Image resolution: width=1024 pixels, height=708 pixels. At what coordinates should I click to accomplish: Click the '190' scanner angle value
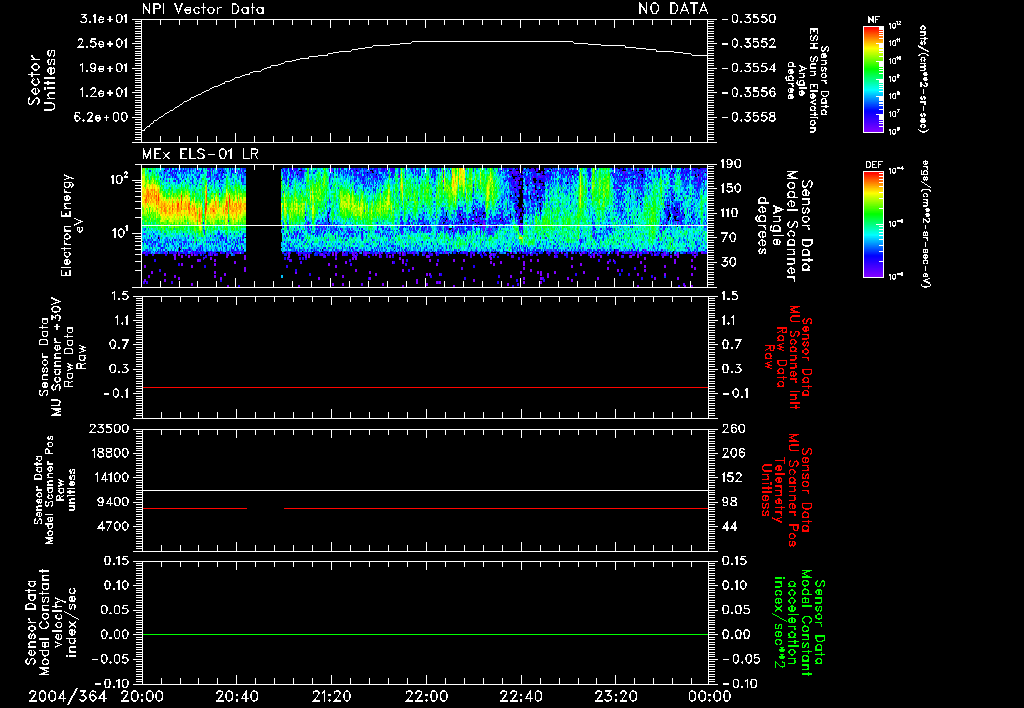pyautogui.click(x=731, y=164)
